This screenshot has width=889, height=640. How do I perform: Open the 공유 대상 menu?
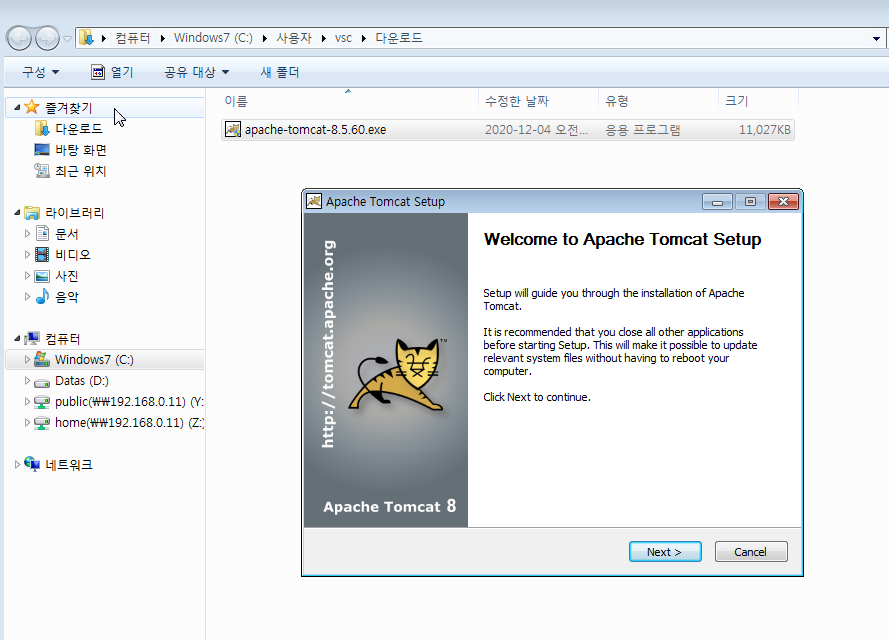point(196,72)
